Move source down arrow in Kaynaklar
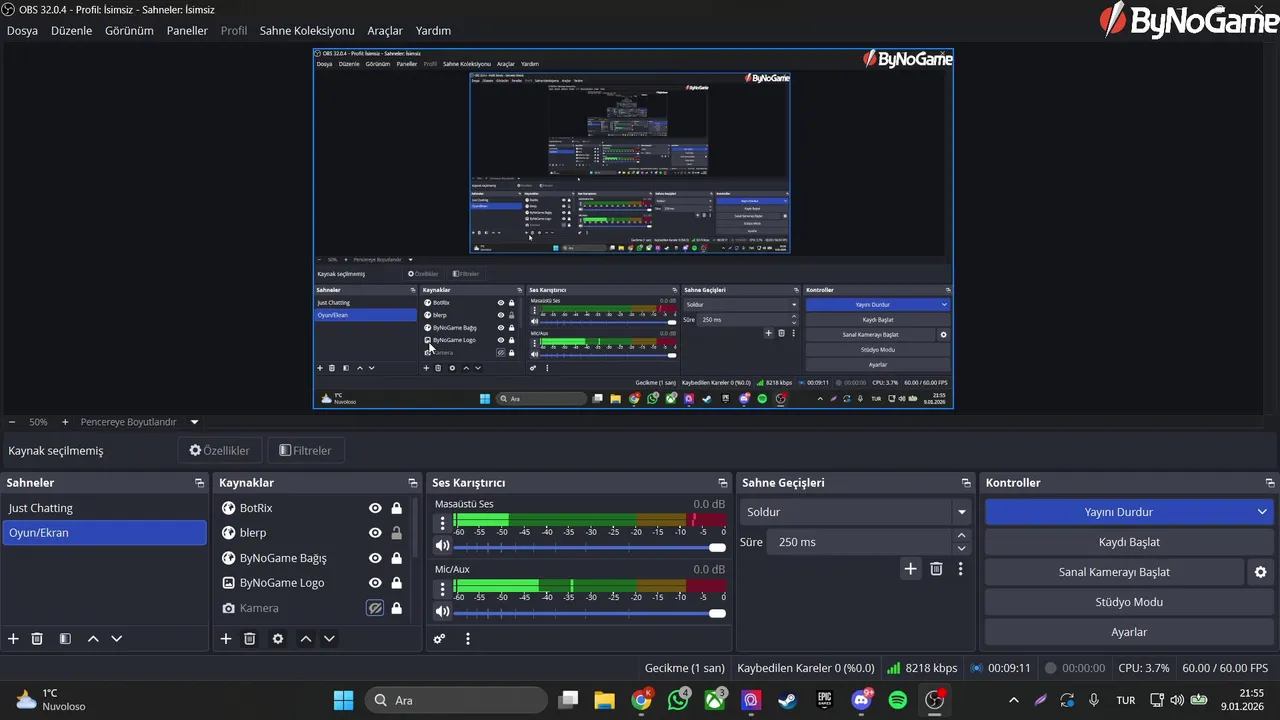 click(329, 639)
